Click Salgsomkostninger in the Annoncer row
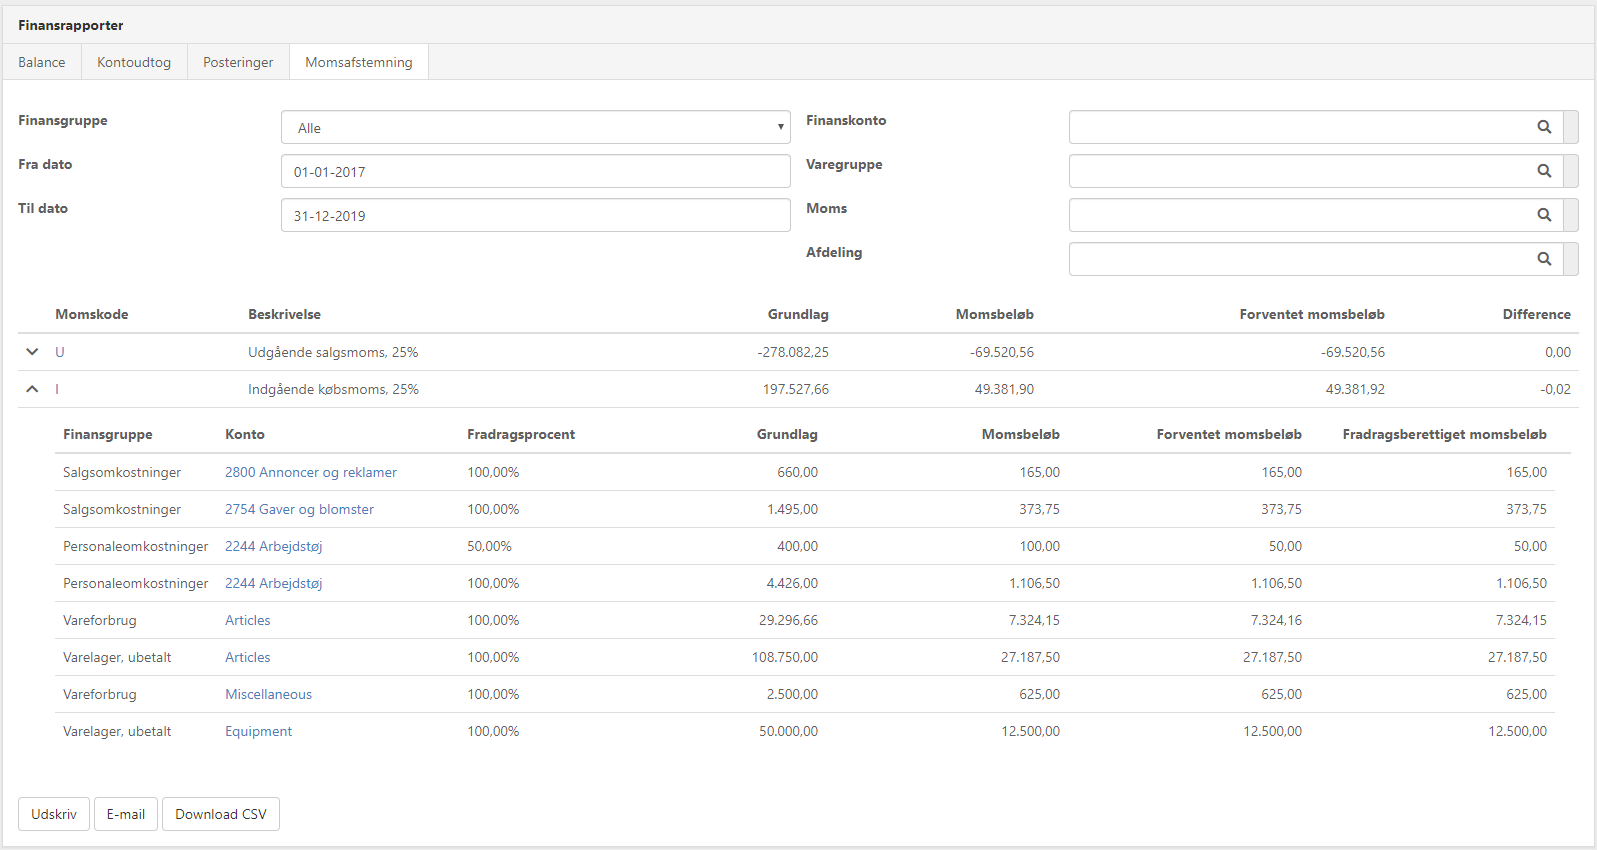The image size is (1597, 850). [x=122, y=472]
